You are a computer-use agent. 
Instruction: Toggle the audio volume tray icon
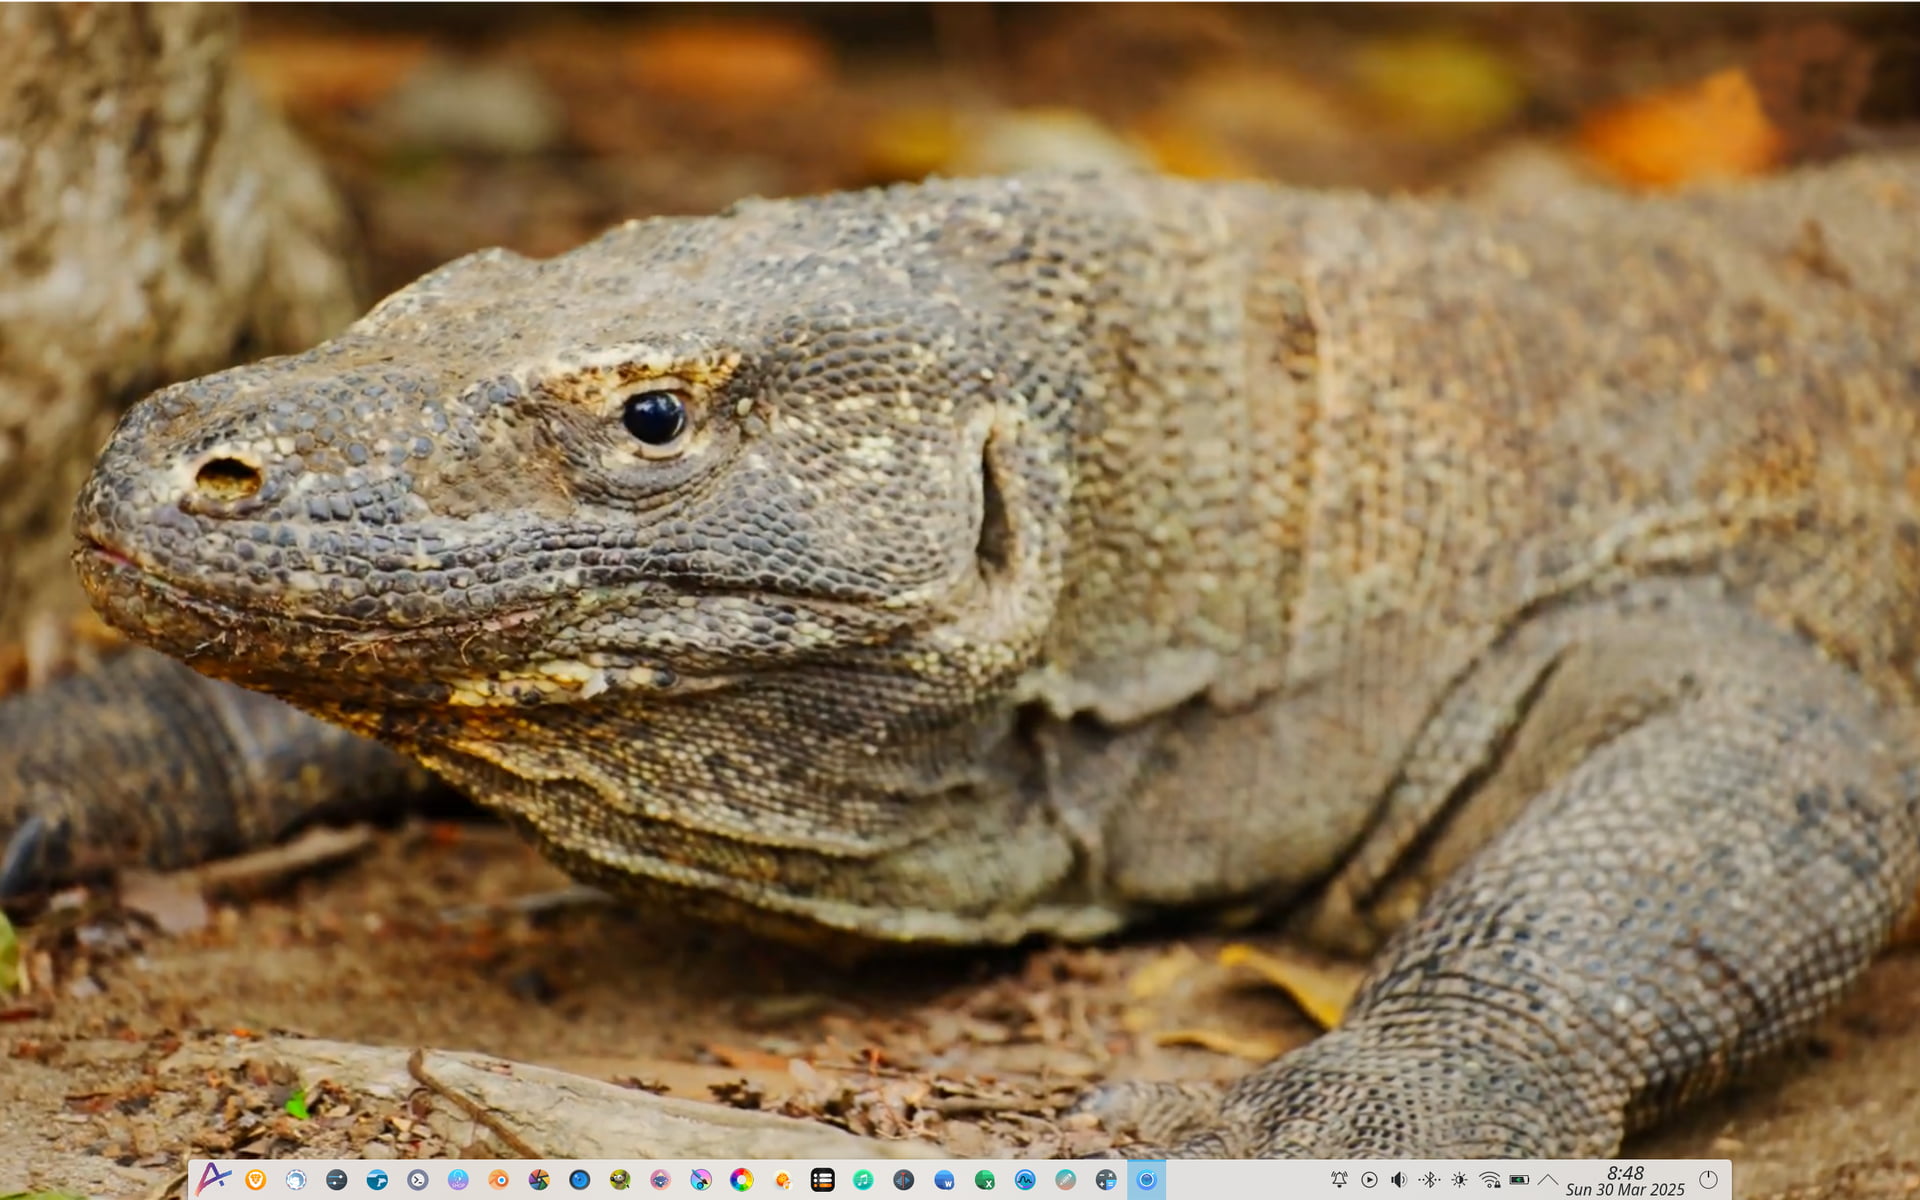[1399, 1180]
